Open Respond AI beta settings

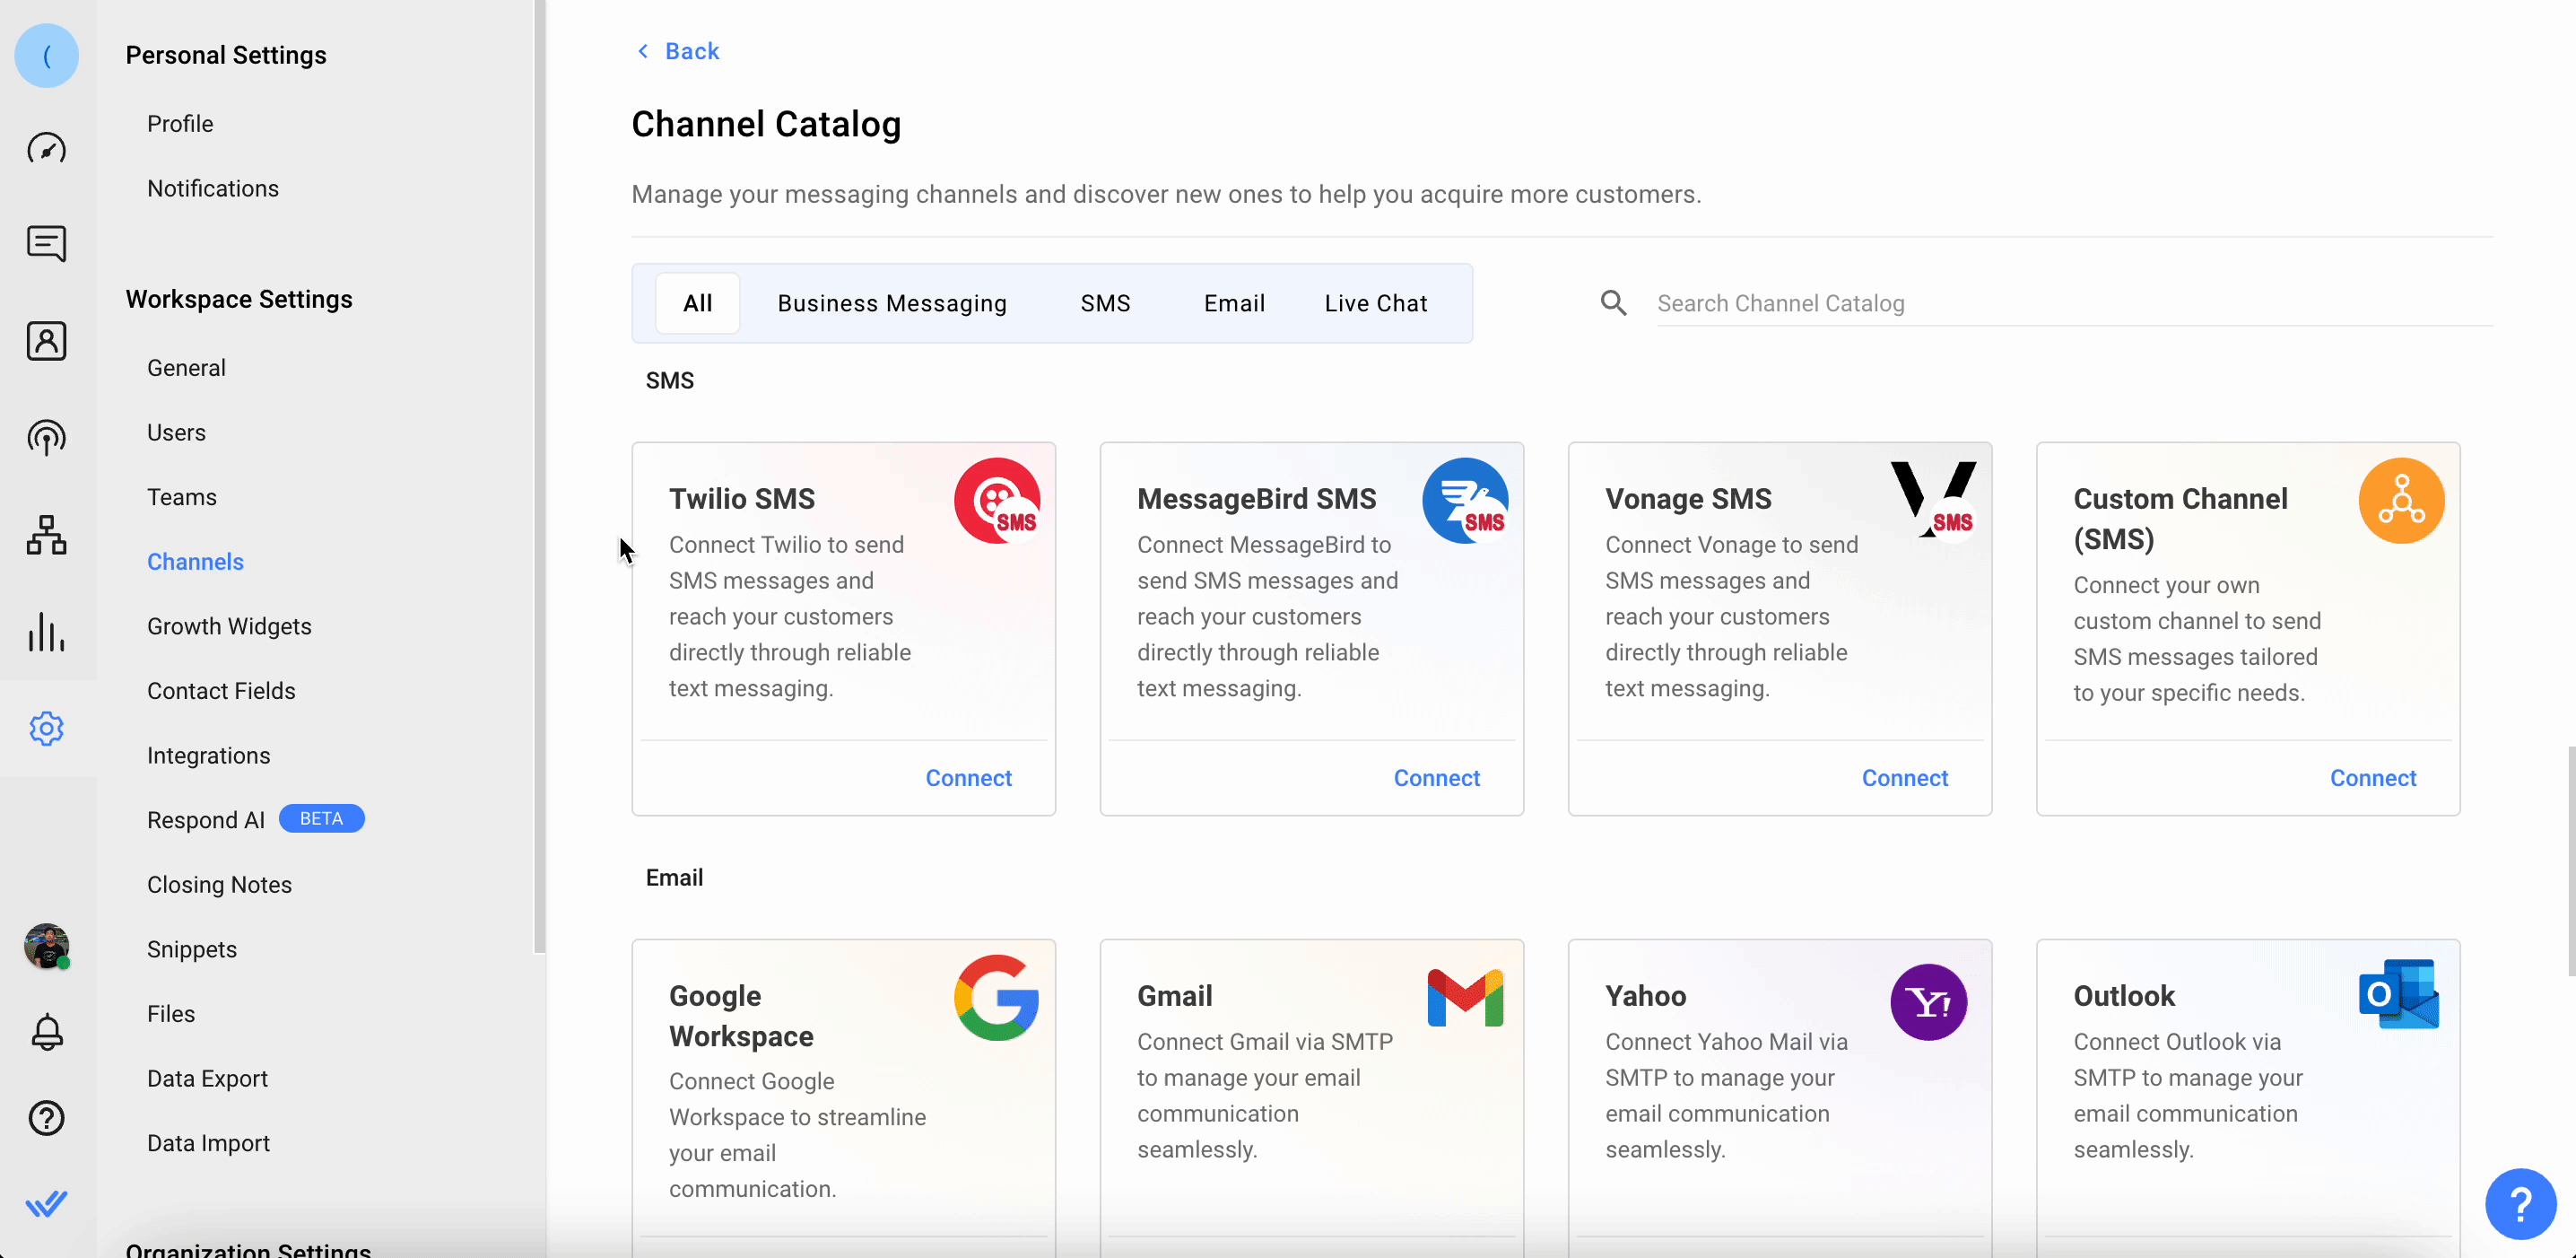(x=206, y=820)
